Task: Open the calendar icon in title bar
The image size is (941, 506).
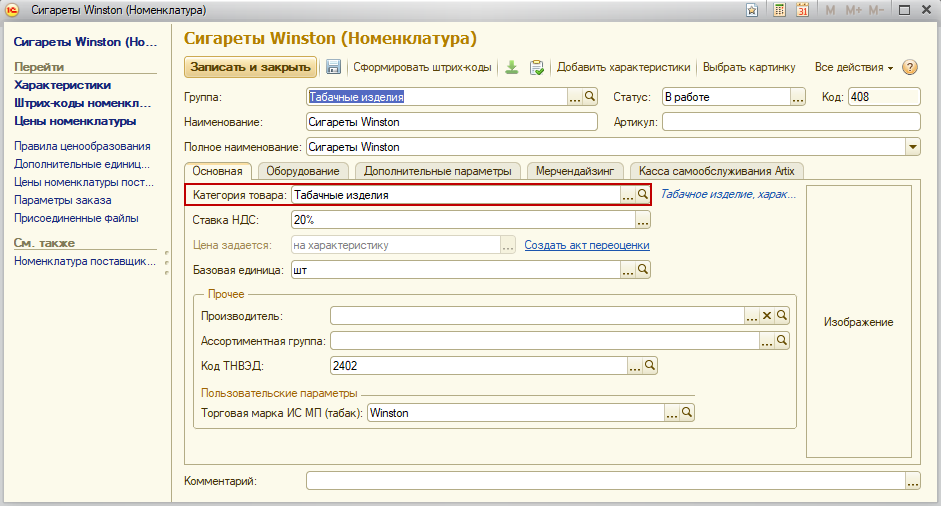Action: (802, 10)
